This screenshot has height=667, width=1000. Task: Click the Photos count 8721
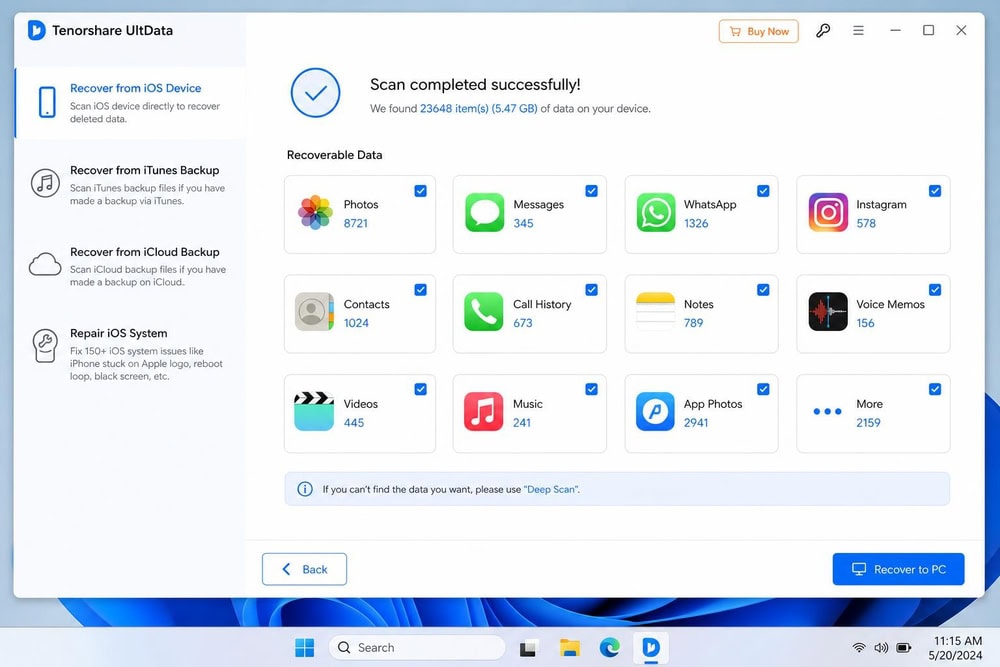point(356,223)
